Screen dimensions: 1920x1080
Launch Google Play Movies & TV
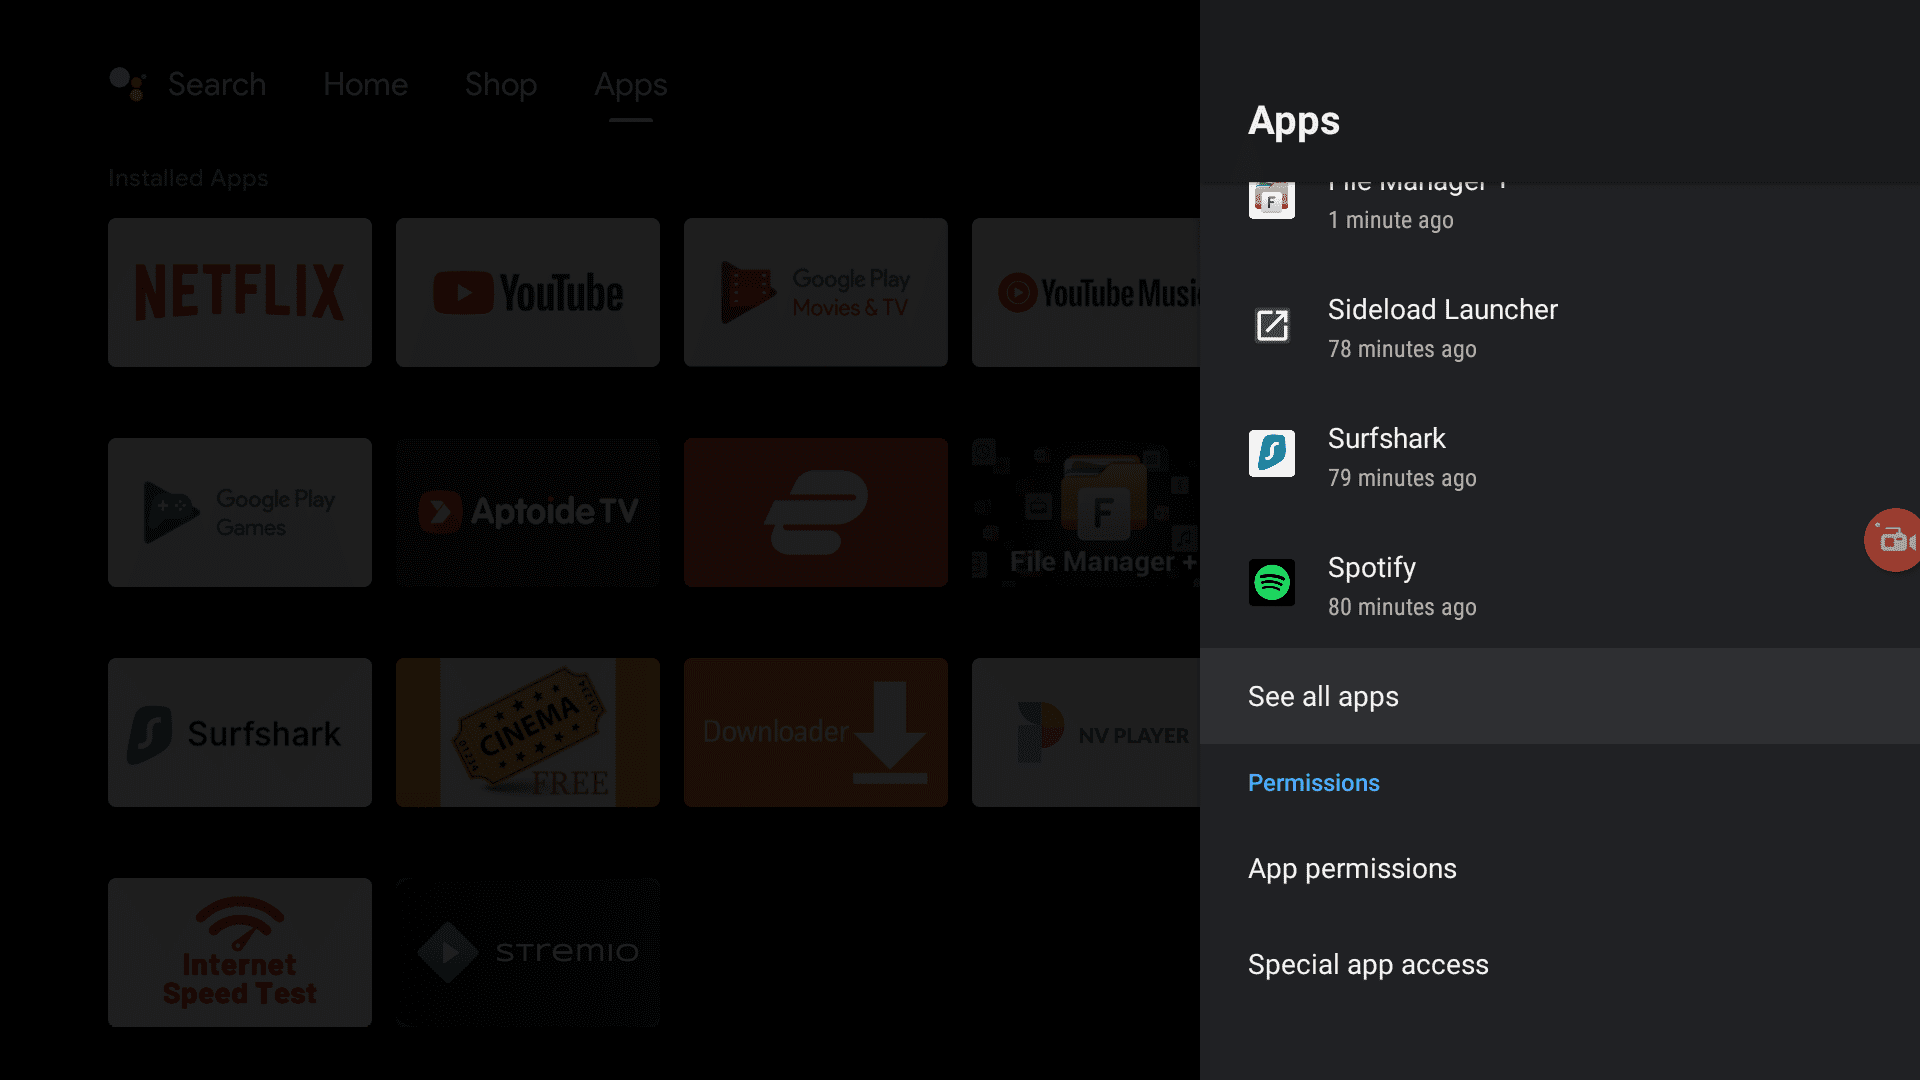(x=815, y=291)
